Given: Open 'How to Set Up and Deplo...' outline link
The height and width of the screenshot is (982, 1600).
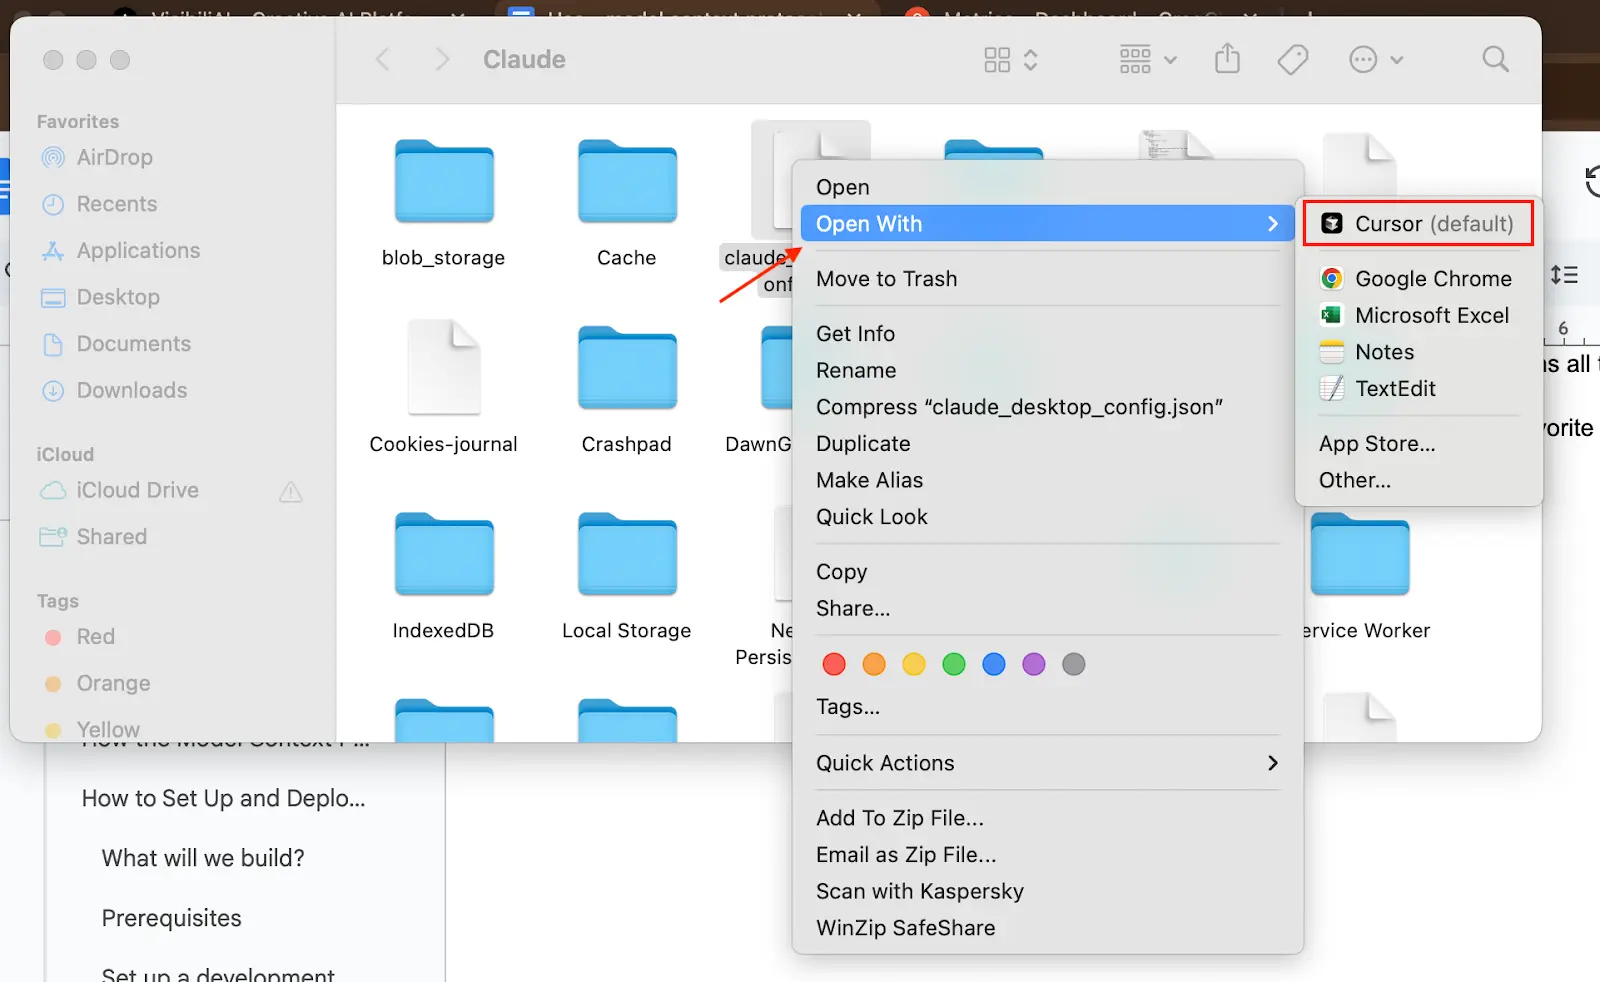Looking at the screenshot, I should tap(224, 798).
